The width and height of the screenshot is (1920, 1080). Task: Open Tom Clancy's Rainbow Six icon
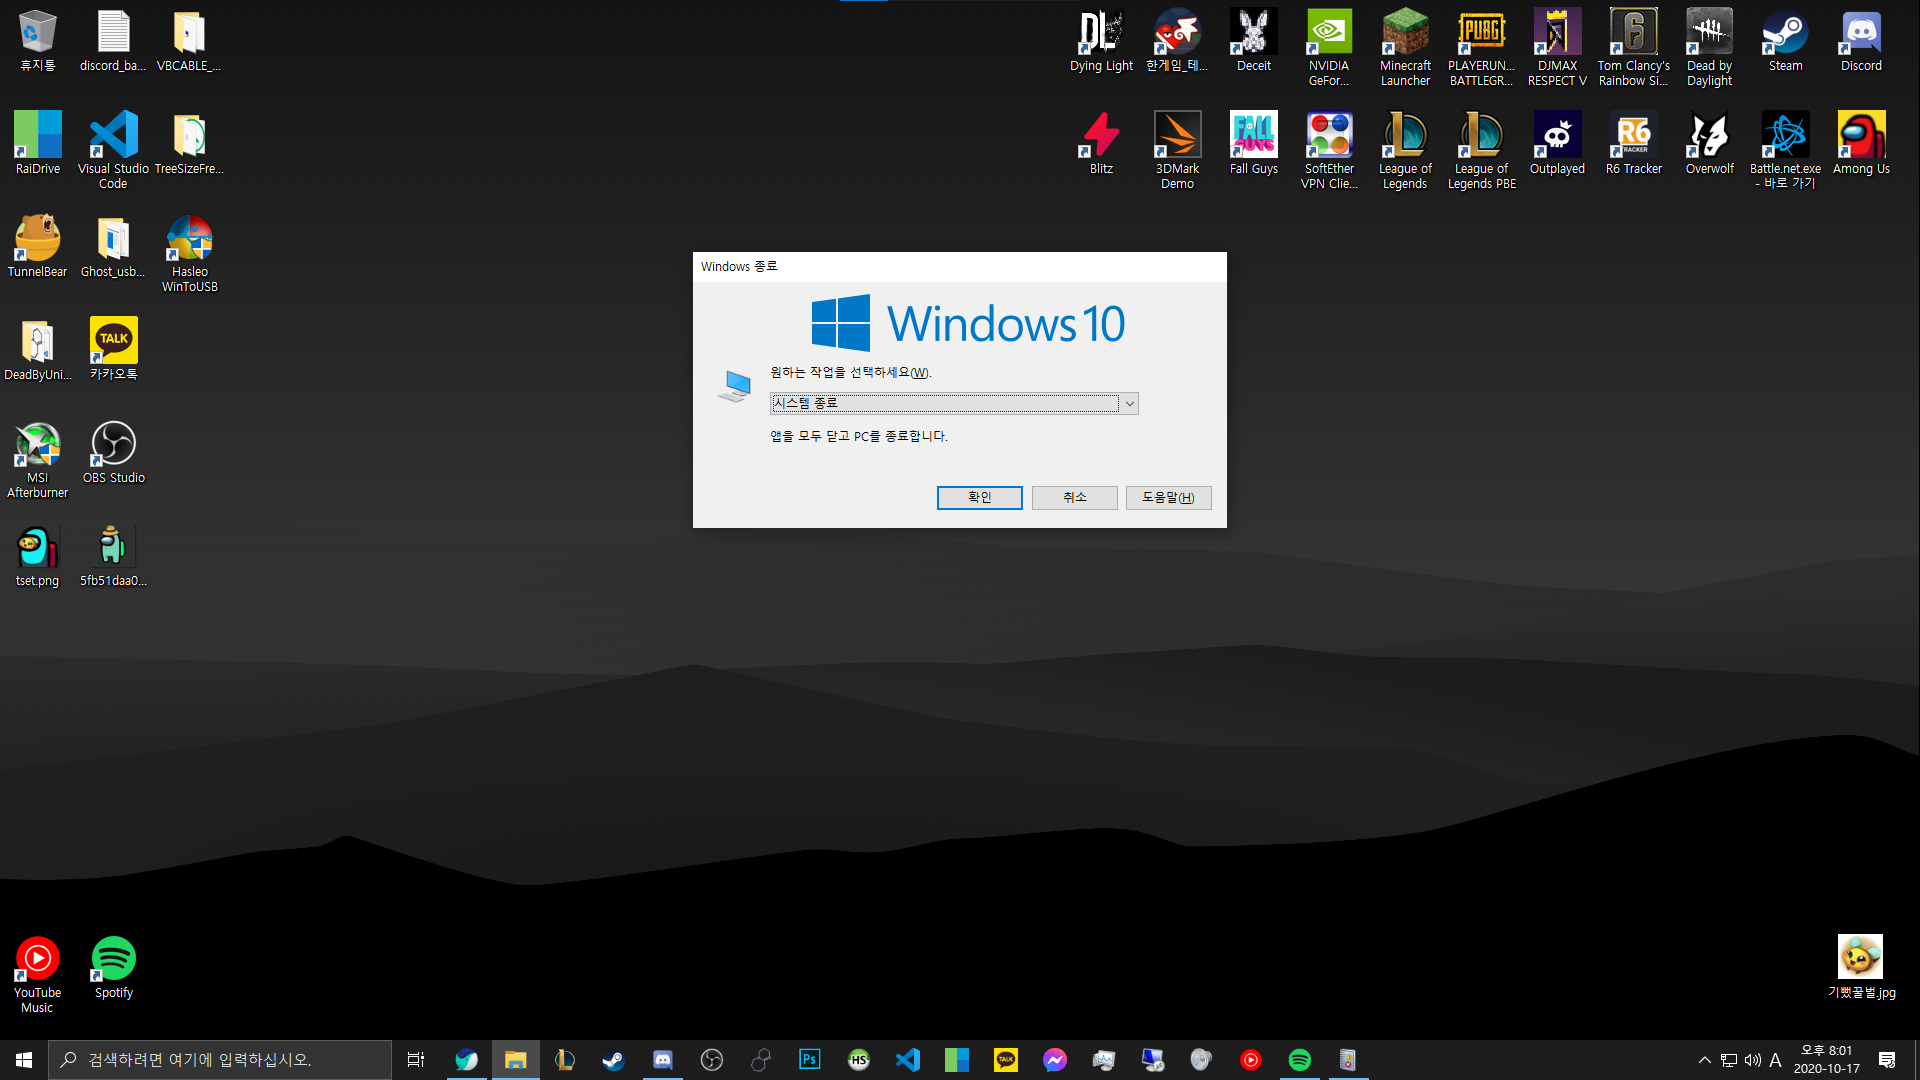1633,48
